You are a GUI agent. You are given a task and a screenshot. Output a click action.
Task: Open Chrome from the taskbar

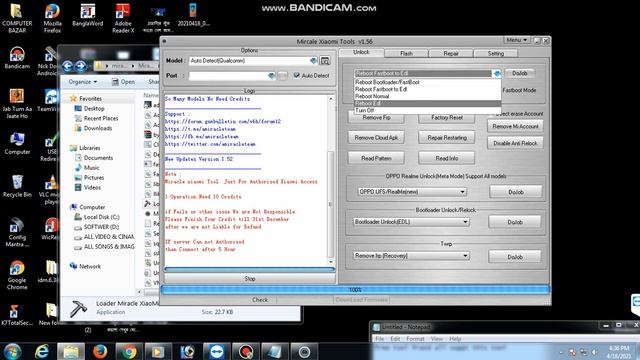(x=129, y=351)
